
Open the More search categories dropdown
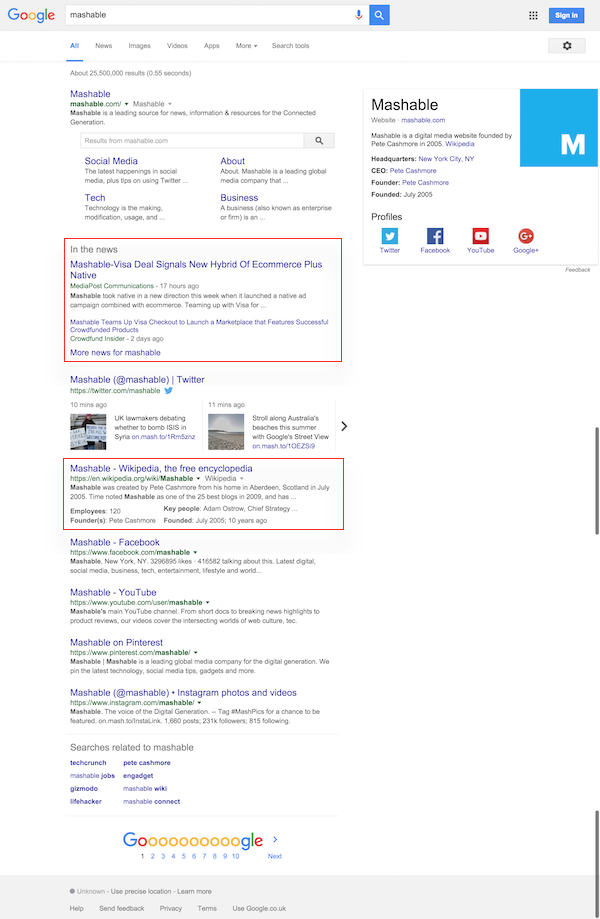pyautogui.click(x=247, y=46)
